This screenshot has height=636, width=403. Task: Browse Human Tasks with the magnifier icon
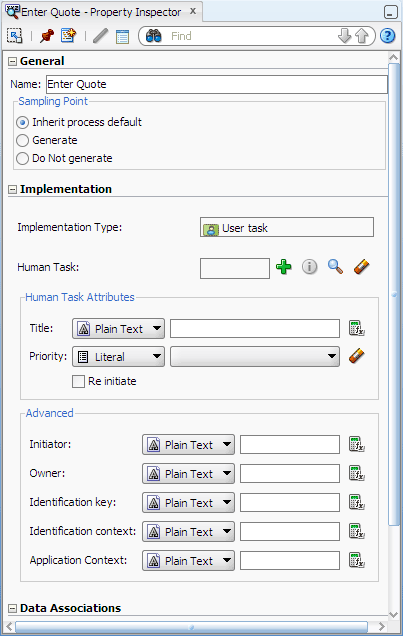pos(335,267)
